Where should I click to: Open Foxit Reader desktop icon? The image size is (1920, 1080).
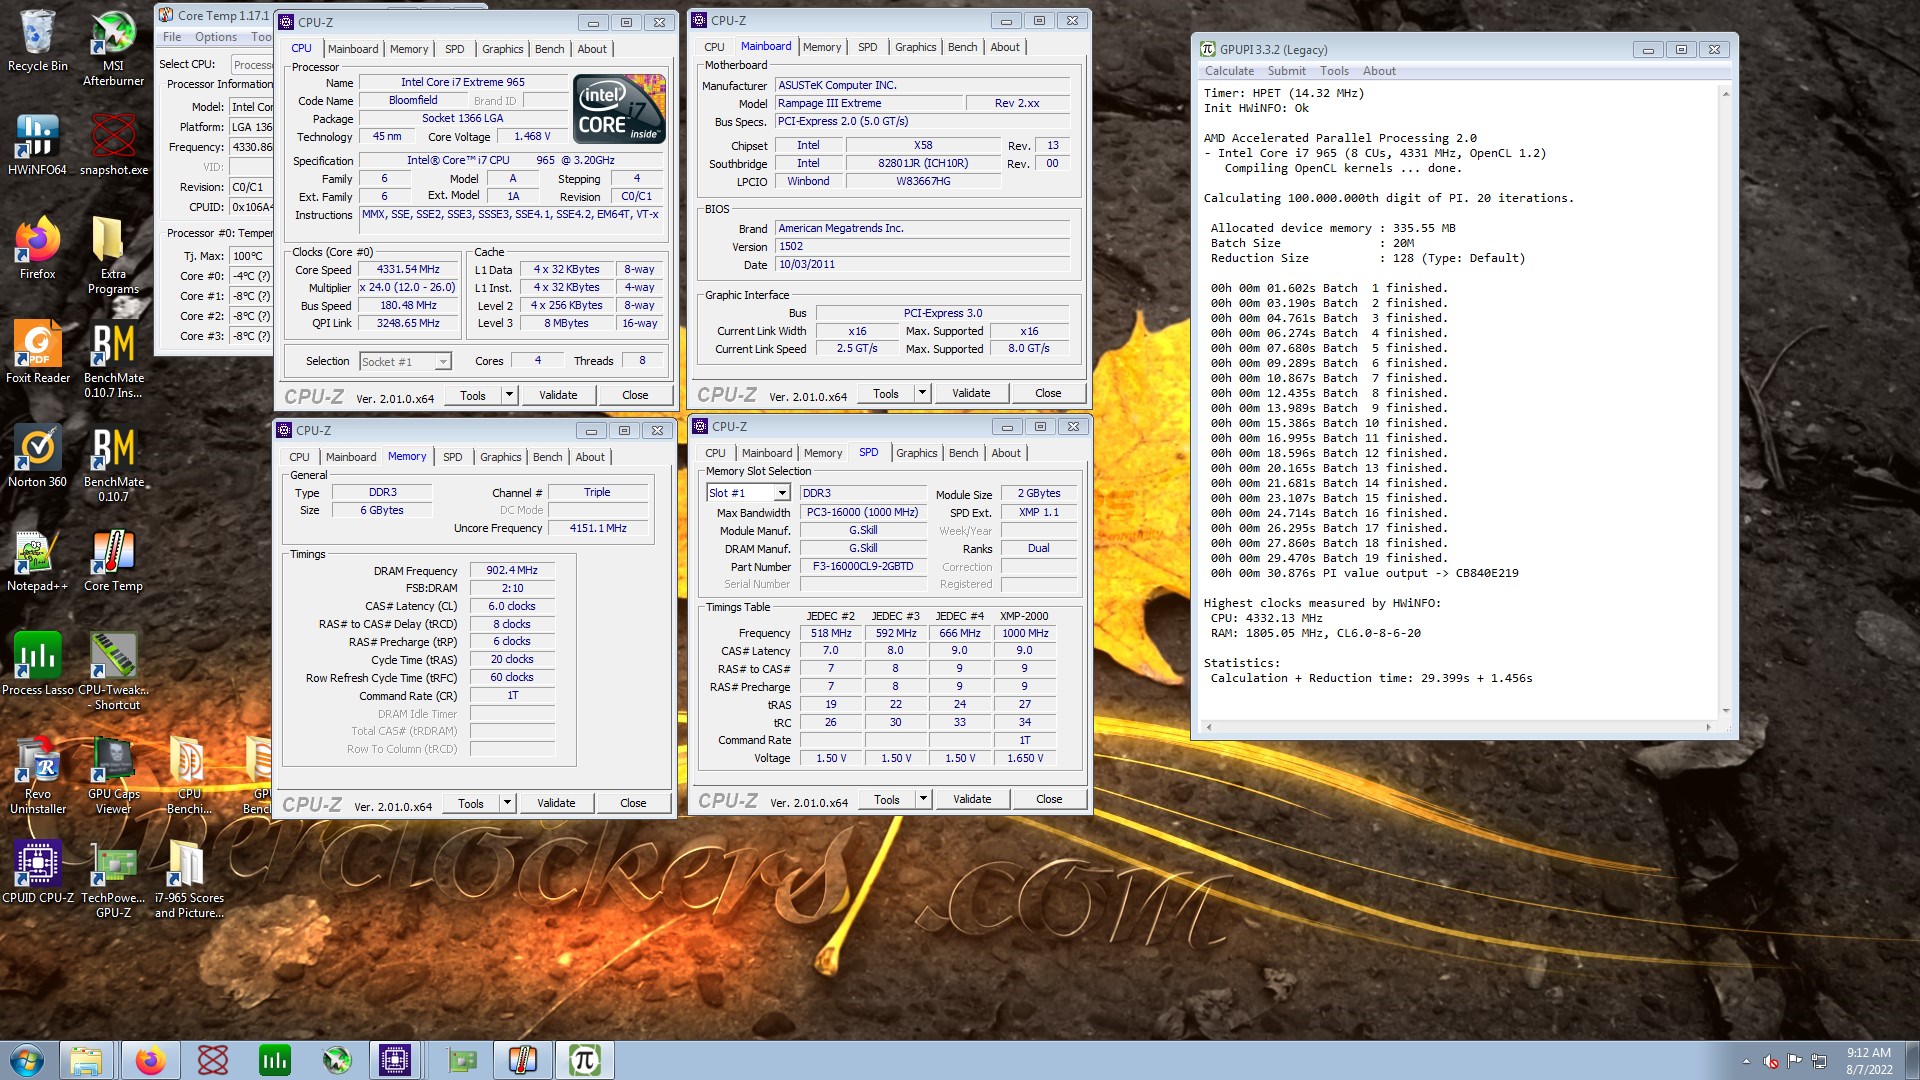pos(37,353)
